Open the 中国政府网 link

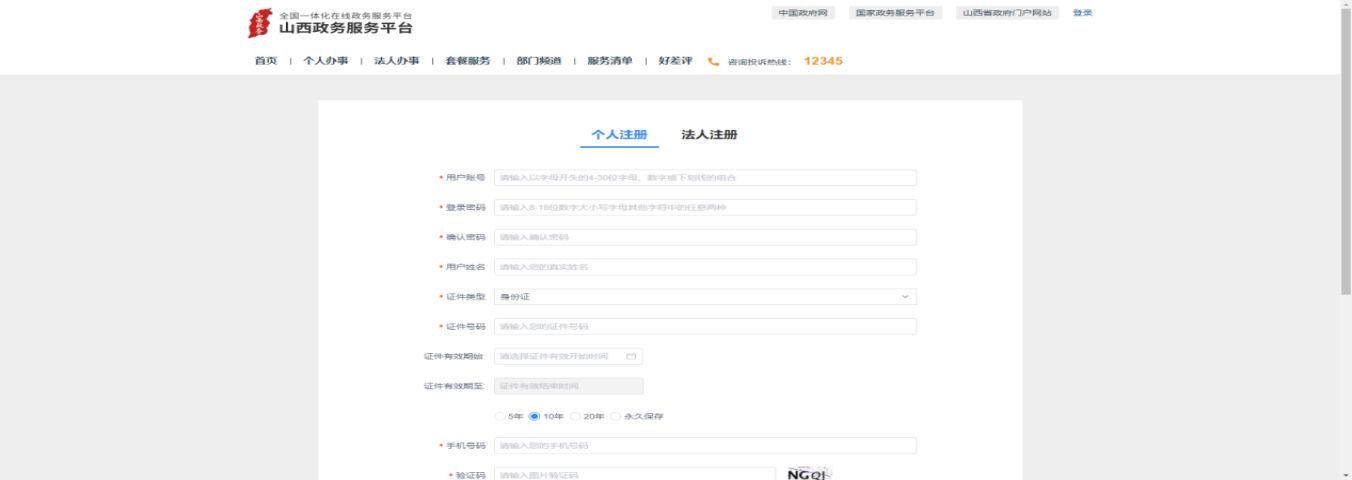coord(803,13)
